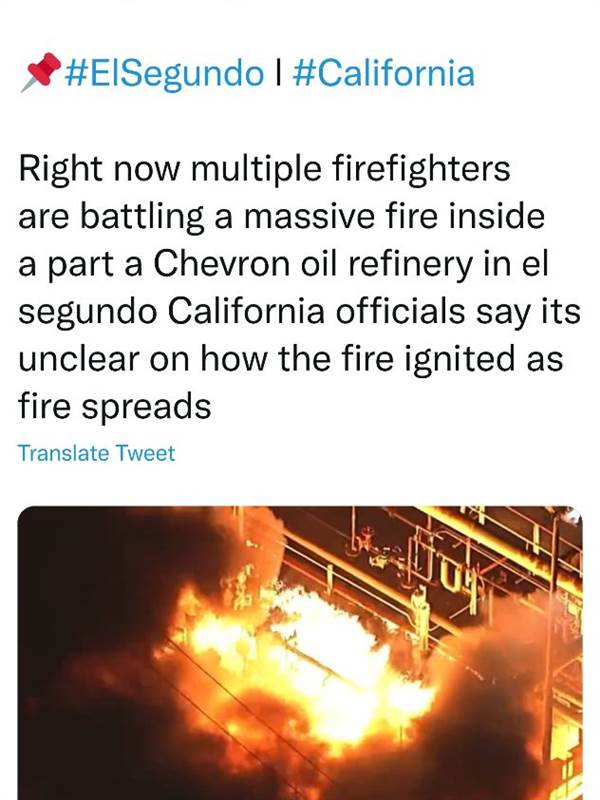
Task: Select the word "officials" in the tweet
Action: click(400, 311)
